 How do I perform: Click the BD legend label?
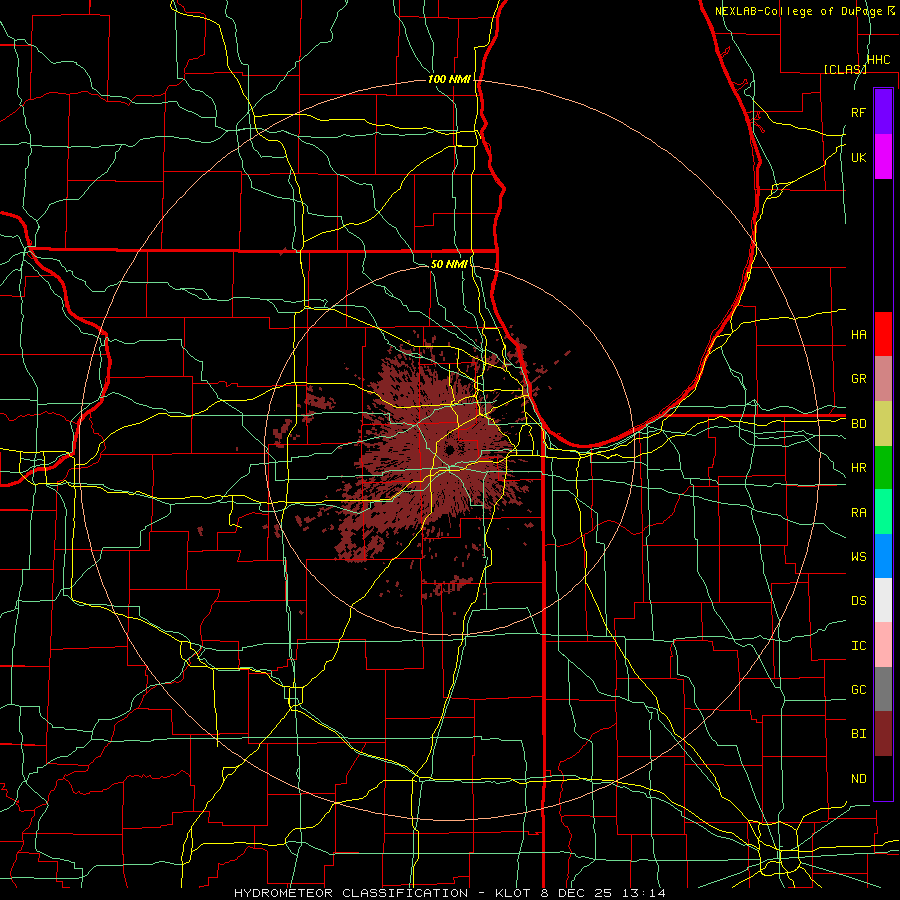[x=859, y=424]
